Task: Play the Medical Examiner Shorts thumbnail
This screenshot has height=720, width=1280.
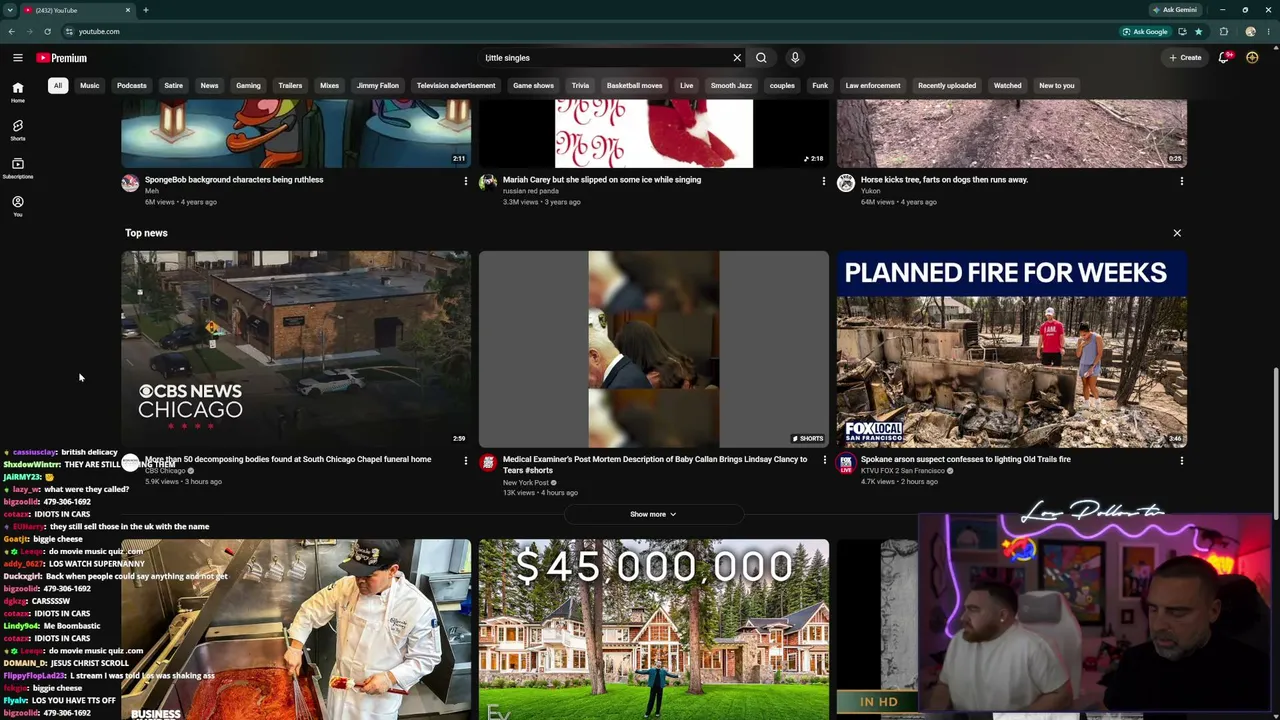Action: 654,349
